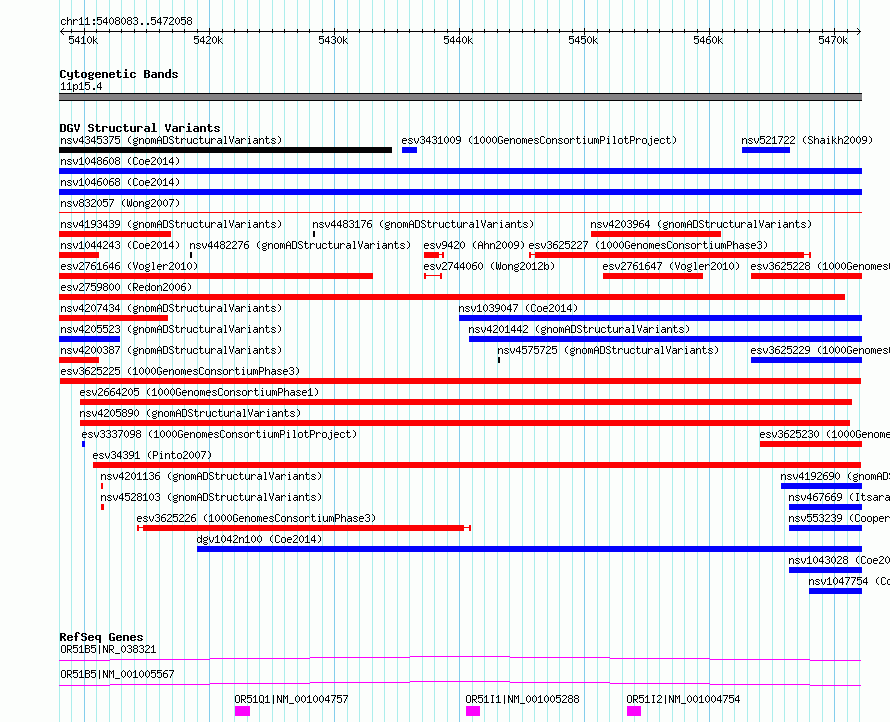Open the nsv4575725 variant label
890x722 pixels.
[x=608, y=350]
